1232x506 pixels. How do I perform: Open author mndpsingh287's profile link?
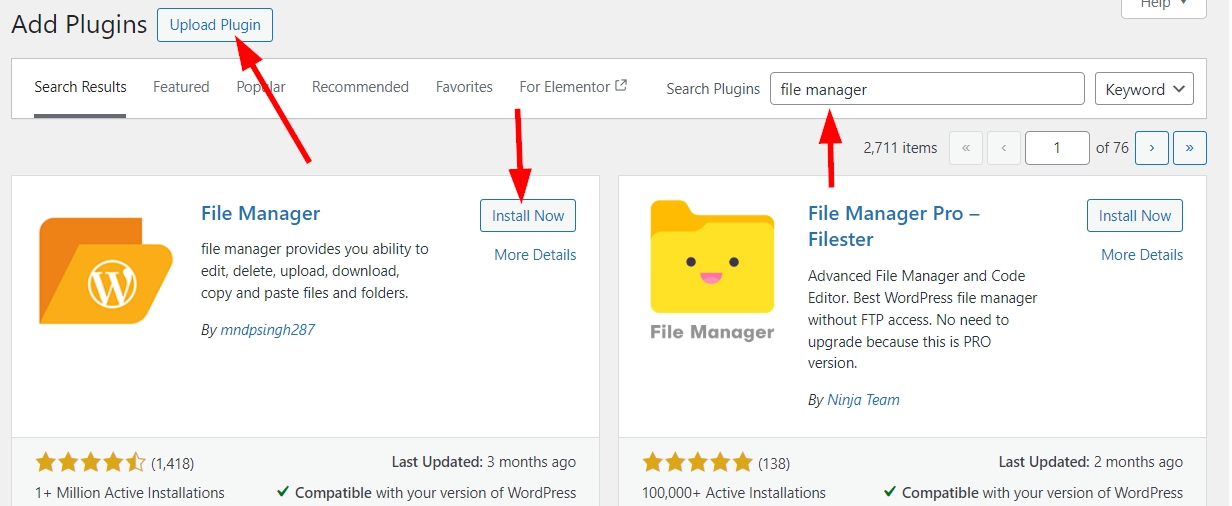tap(268, 330)
